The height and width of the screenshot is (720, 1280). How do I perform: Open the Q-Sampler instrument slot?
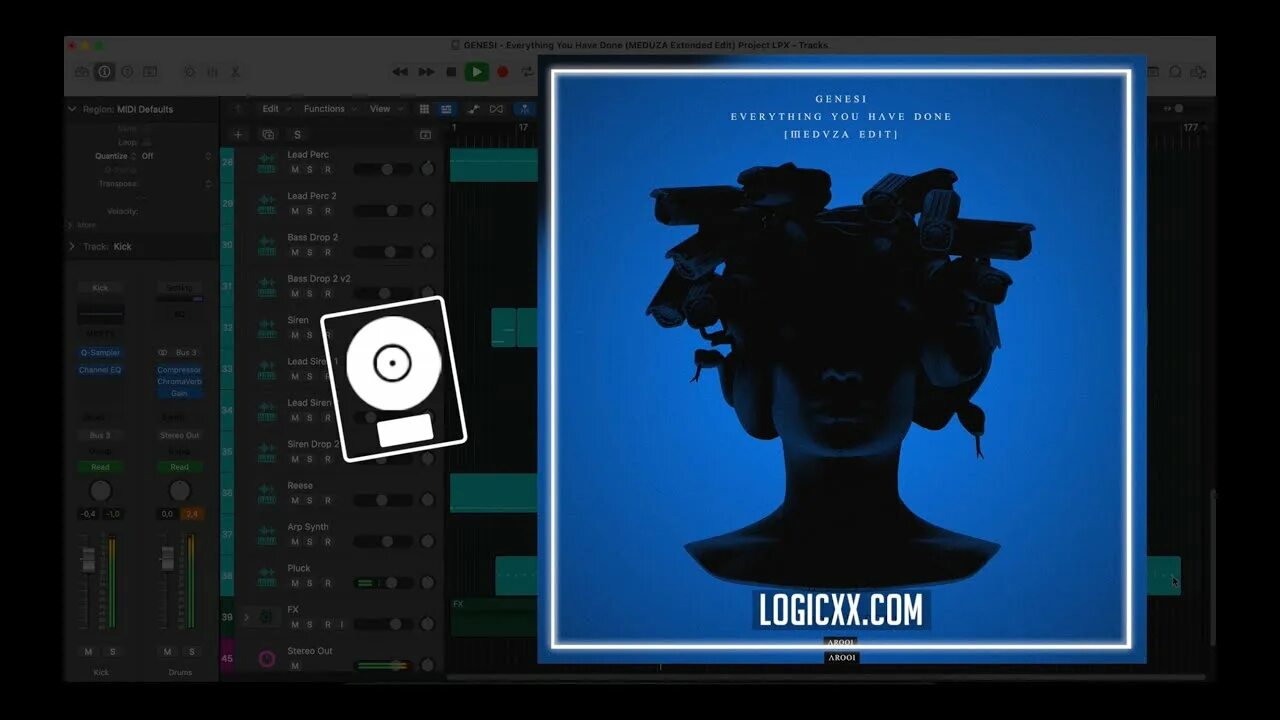(100, 353)
